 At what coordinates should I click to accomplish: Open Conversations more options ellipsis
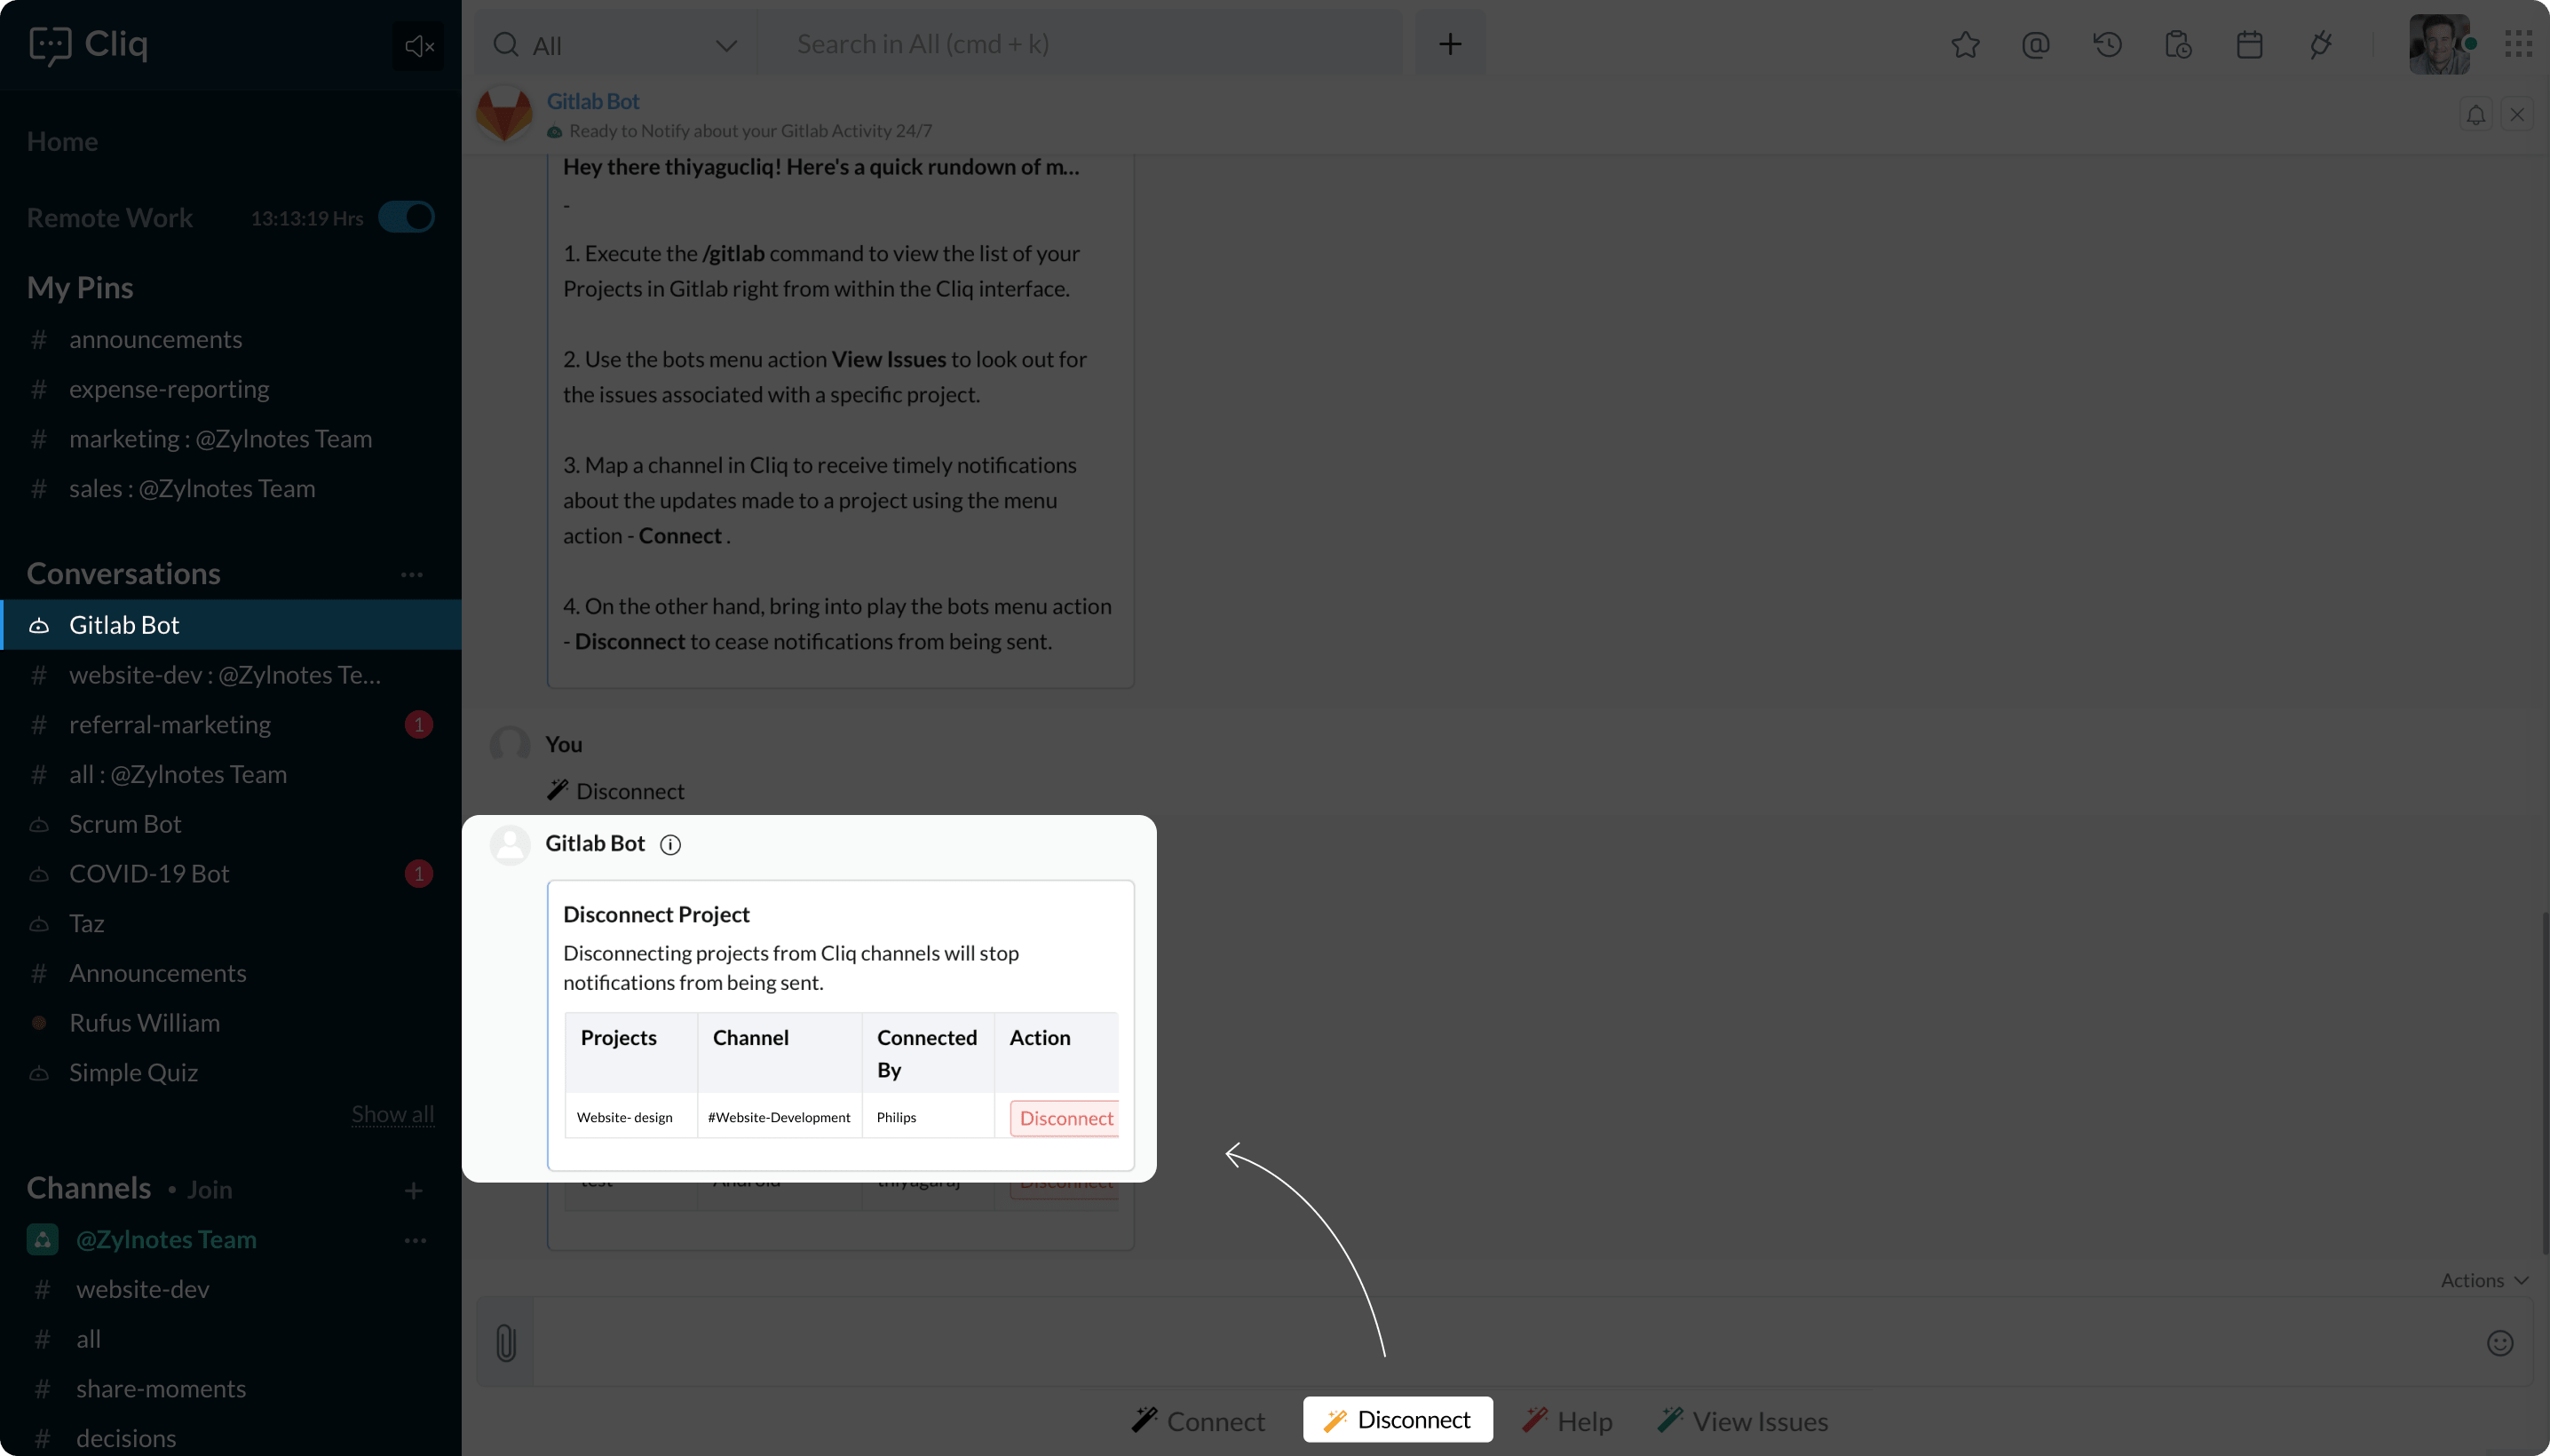tap(412, 574)
